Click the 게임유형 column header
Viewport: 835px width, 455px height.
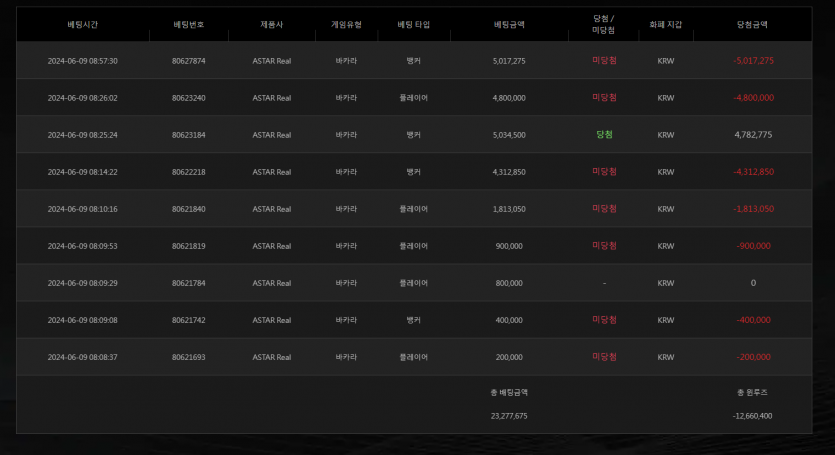(346, 25)
